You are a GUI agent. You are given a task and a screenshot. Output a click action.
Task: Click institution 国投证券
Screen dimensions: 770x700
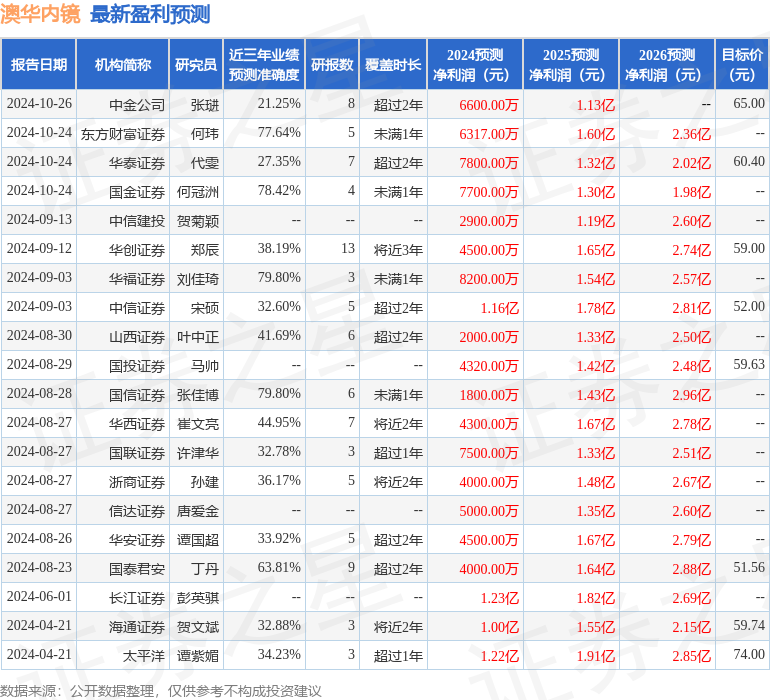tap(137, 365)
